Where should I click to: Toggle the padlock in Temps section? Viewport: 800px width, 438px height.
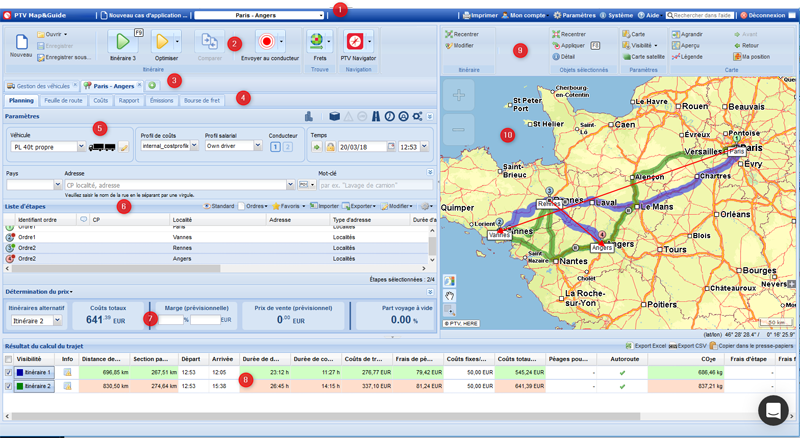click(331, 147)
